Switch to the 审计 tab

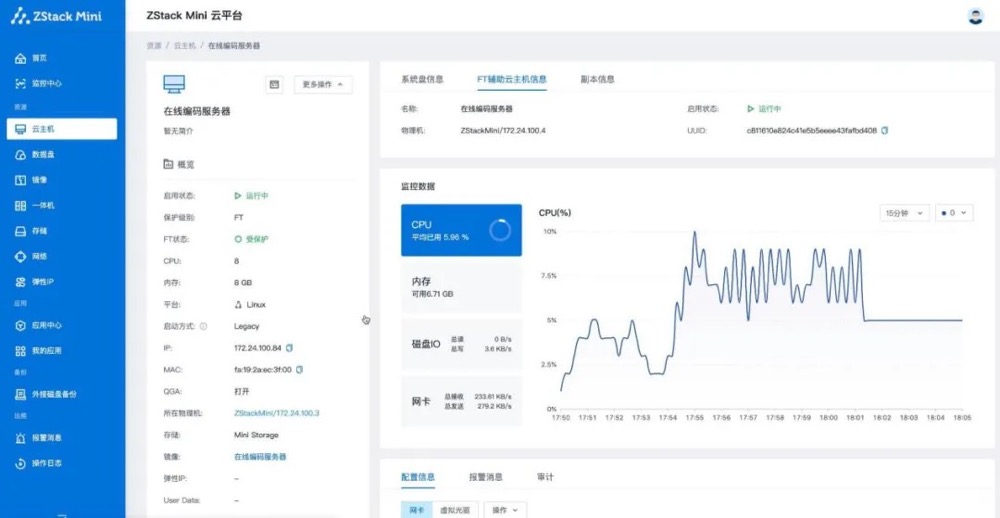[545, 477]
